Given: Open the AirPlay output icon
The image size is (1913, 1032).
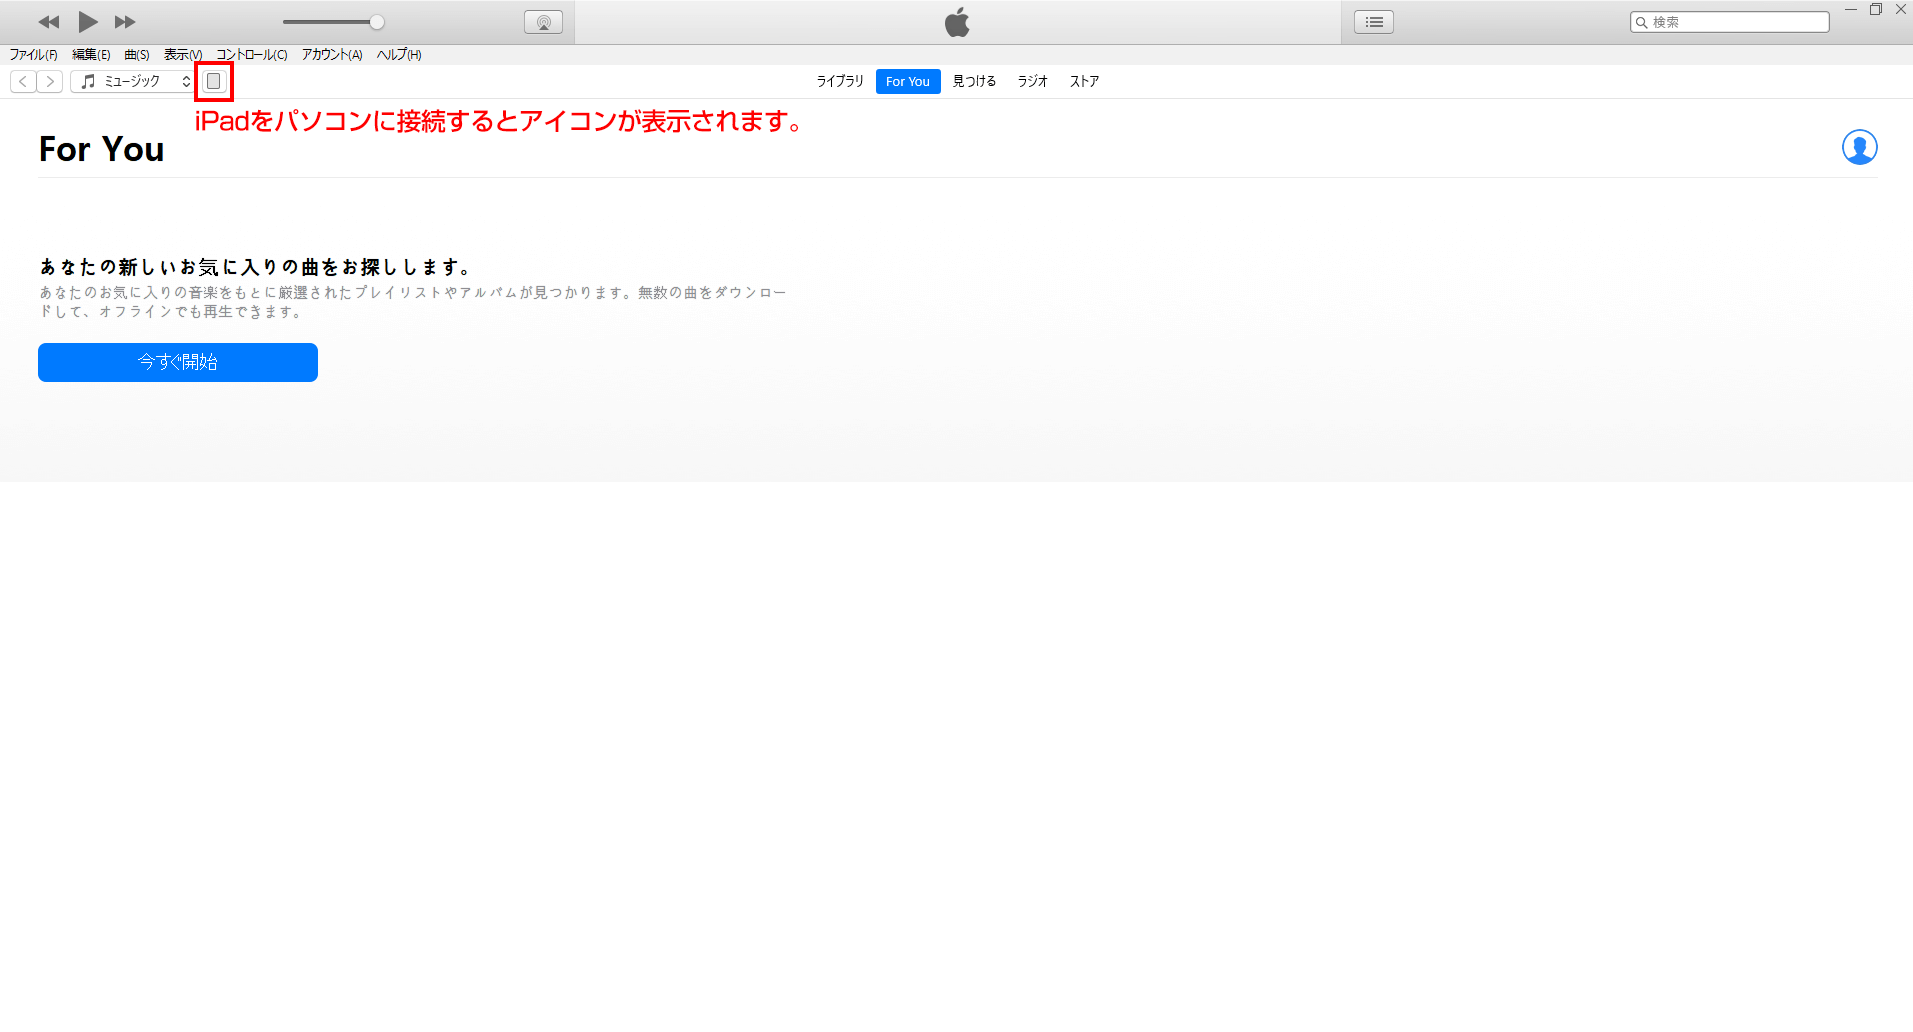Looking at the screenshot, I should 543,22.
